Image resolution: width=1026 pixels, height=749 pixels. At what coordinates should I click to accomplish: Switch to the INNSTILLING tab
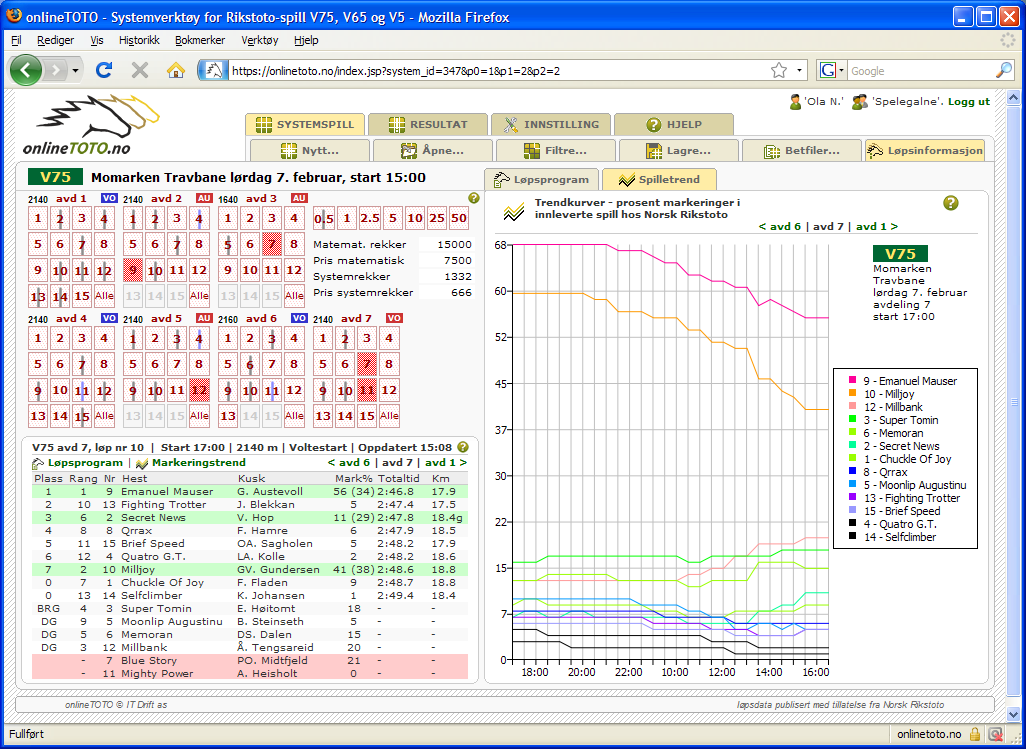tap(551, 124)
